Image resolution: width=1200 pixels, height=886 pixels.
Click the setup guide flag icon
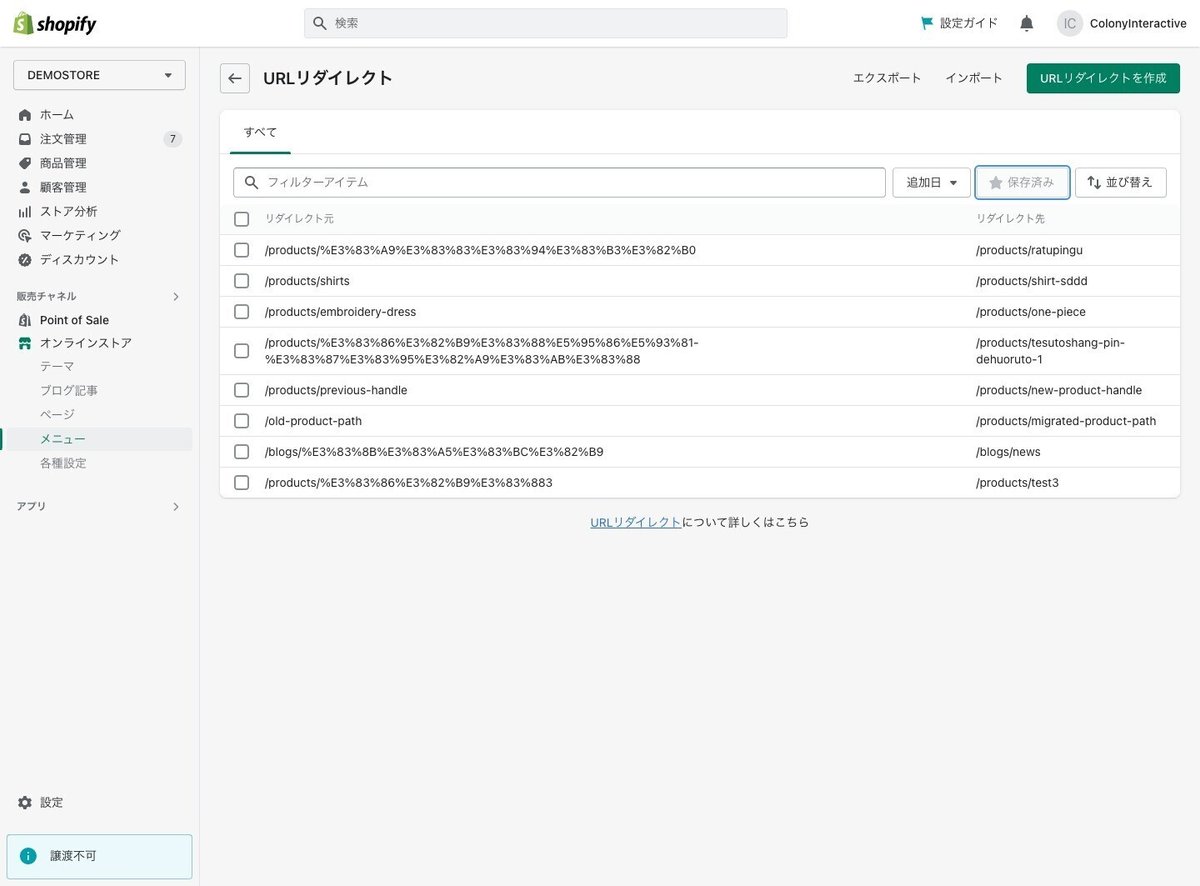coord(927,23)
